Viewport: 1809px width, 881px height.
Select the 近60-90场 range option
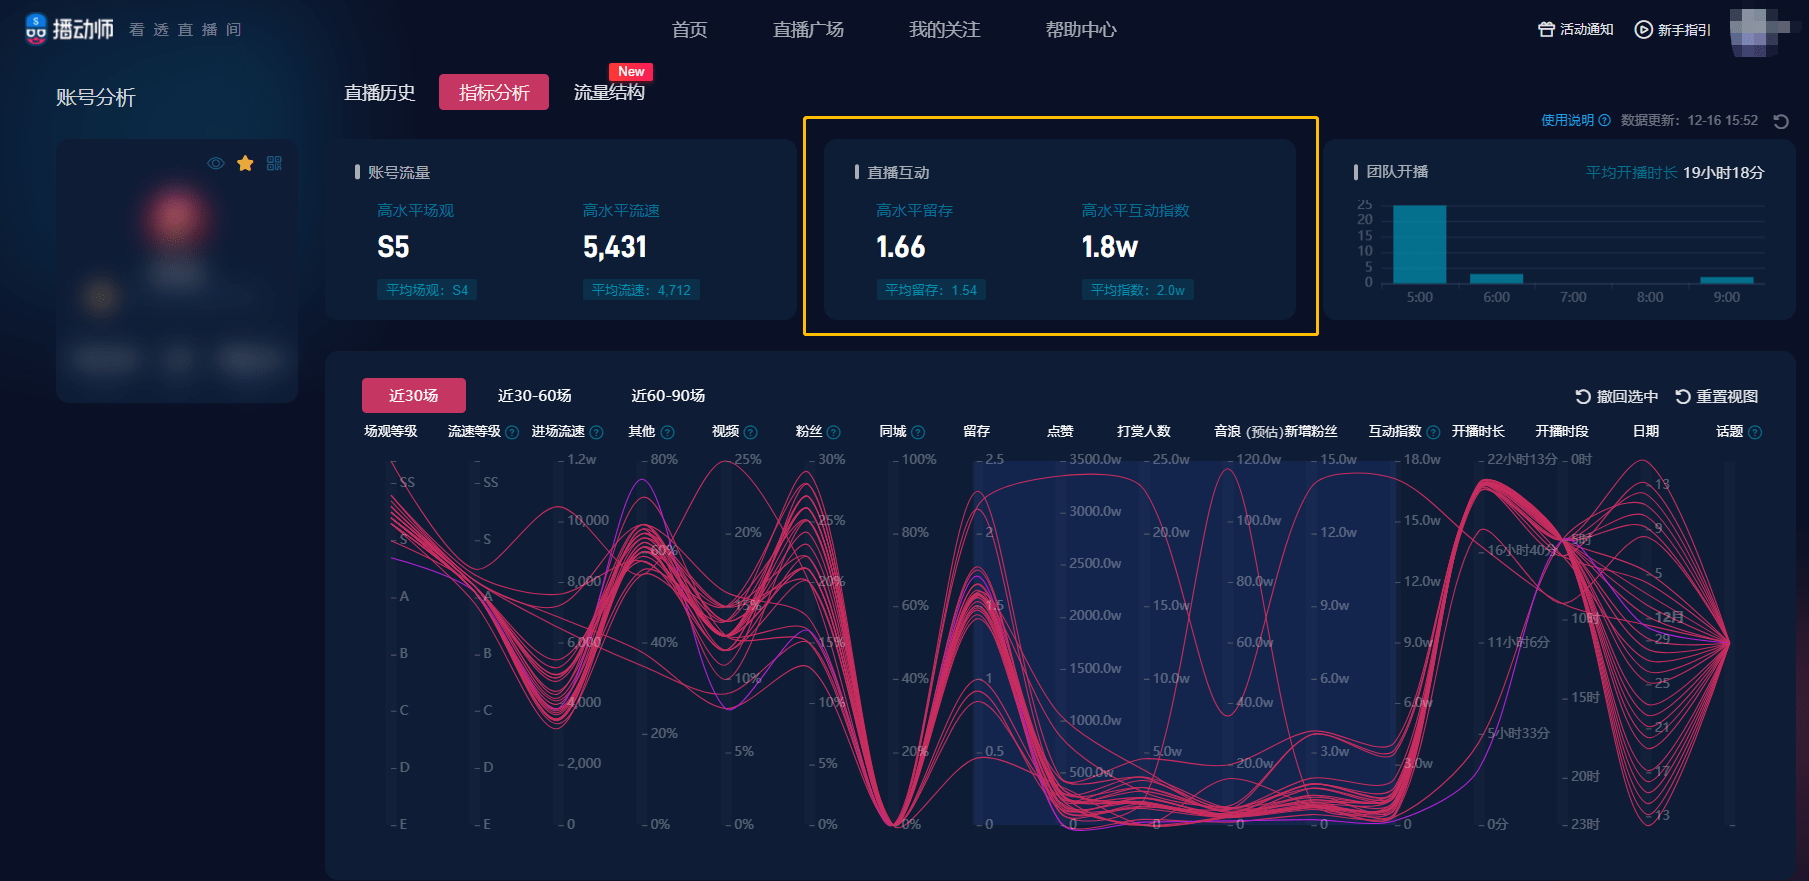point(668,396)
